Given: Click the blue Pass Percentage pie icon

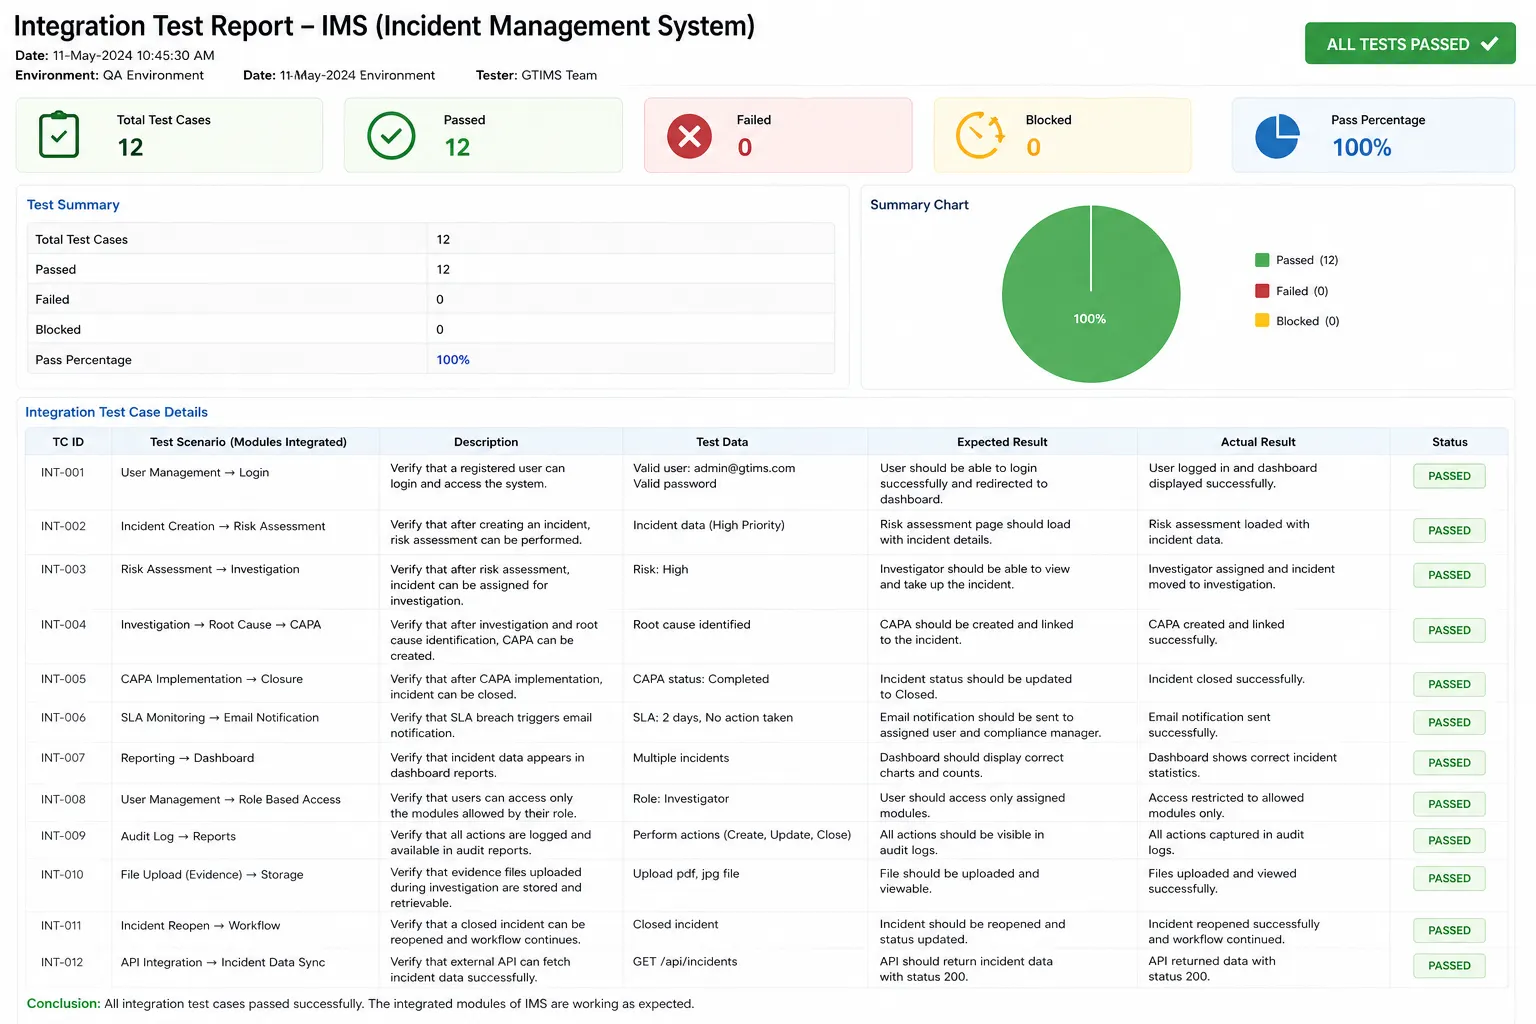Looking at the screenshot, I should [x=1277, y=136].
